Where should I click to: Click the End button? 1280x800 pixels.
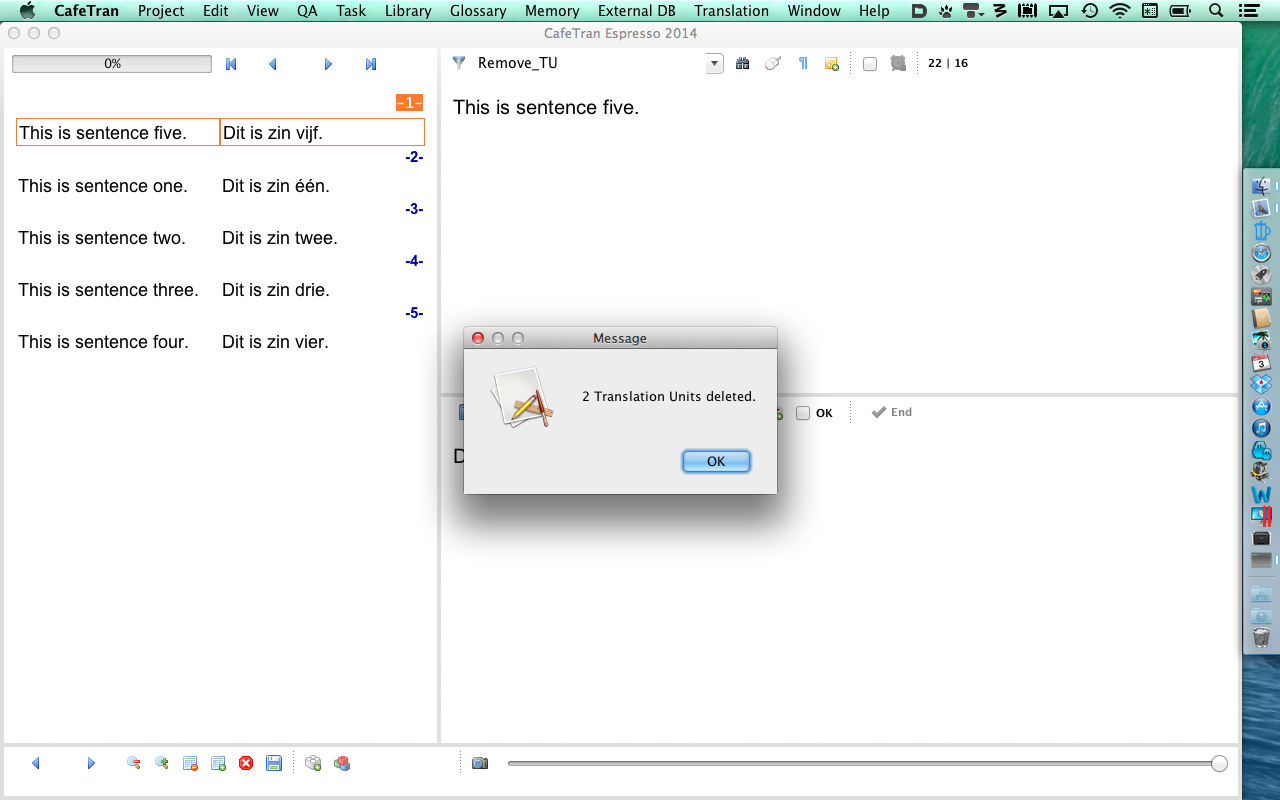pos(891,412)
